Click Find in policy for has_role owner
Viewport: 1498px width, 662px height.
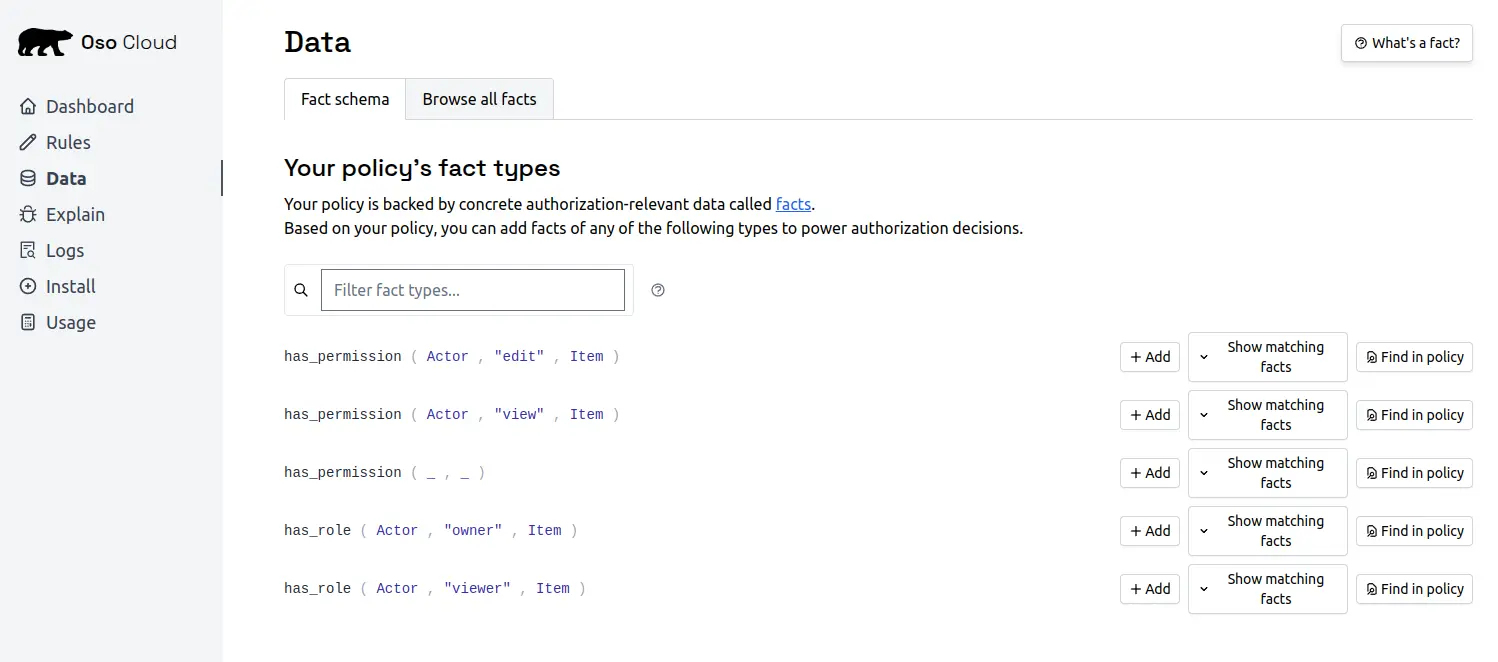click(1413, 531)
